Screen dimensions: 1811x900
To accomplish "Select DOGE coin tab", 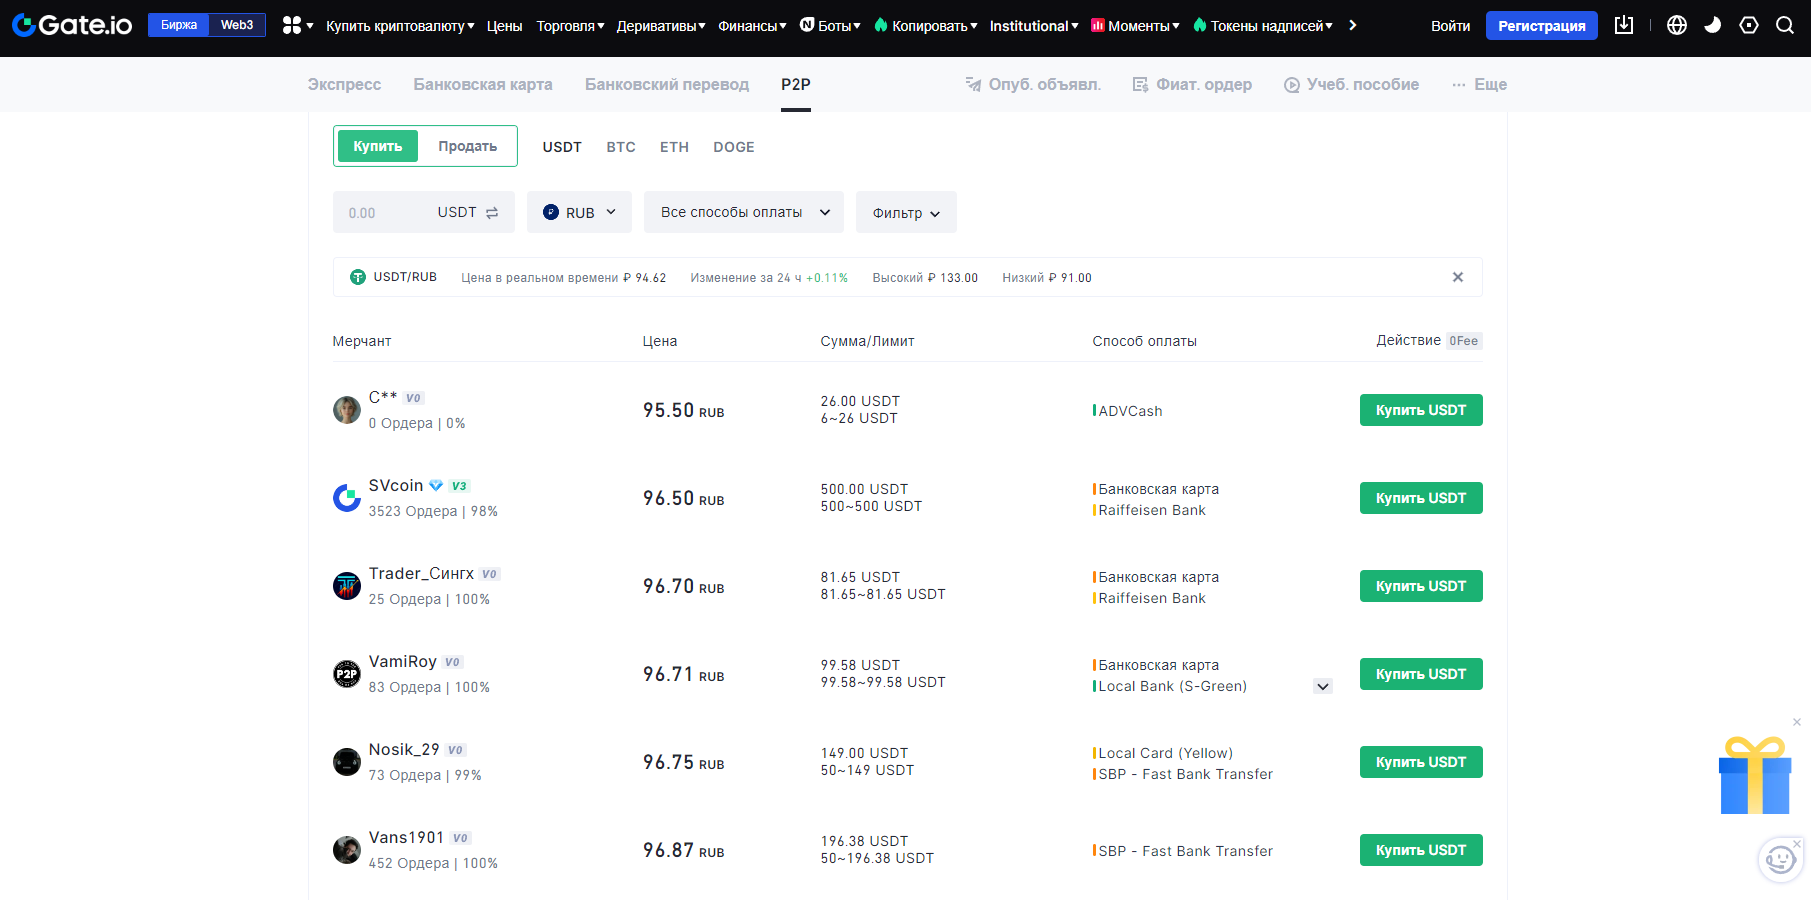I will pyautogui.click(x=734, y=147).
